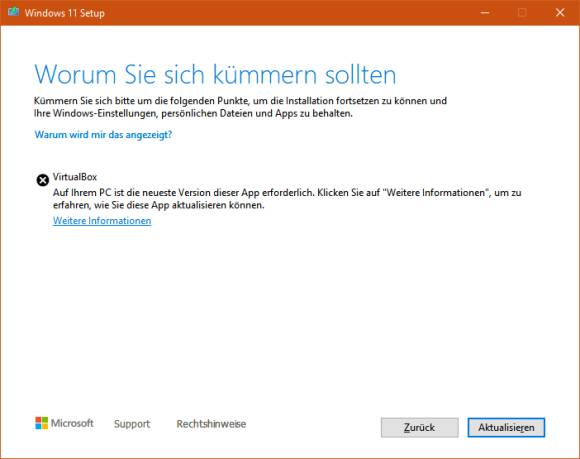Click the Microsoft logo
The image size is (580, 459).
[64, 423]
